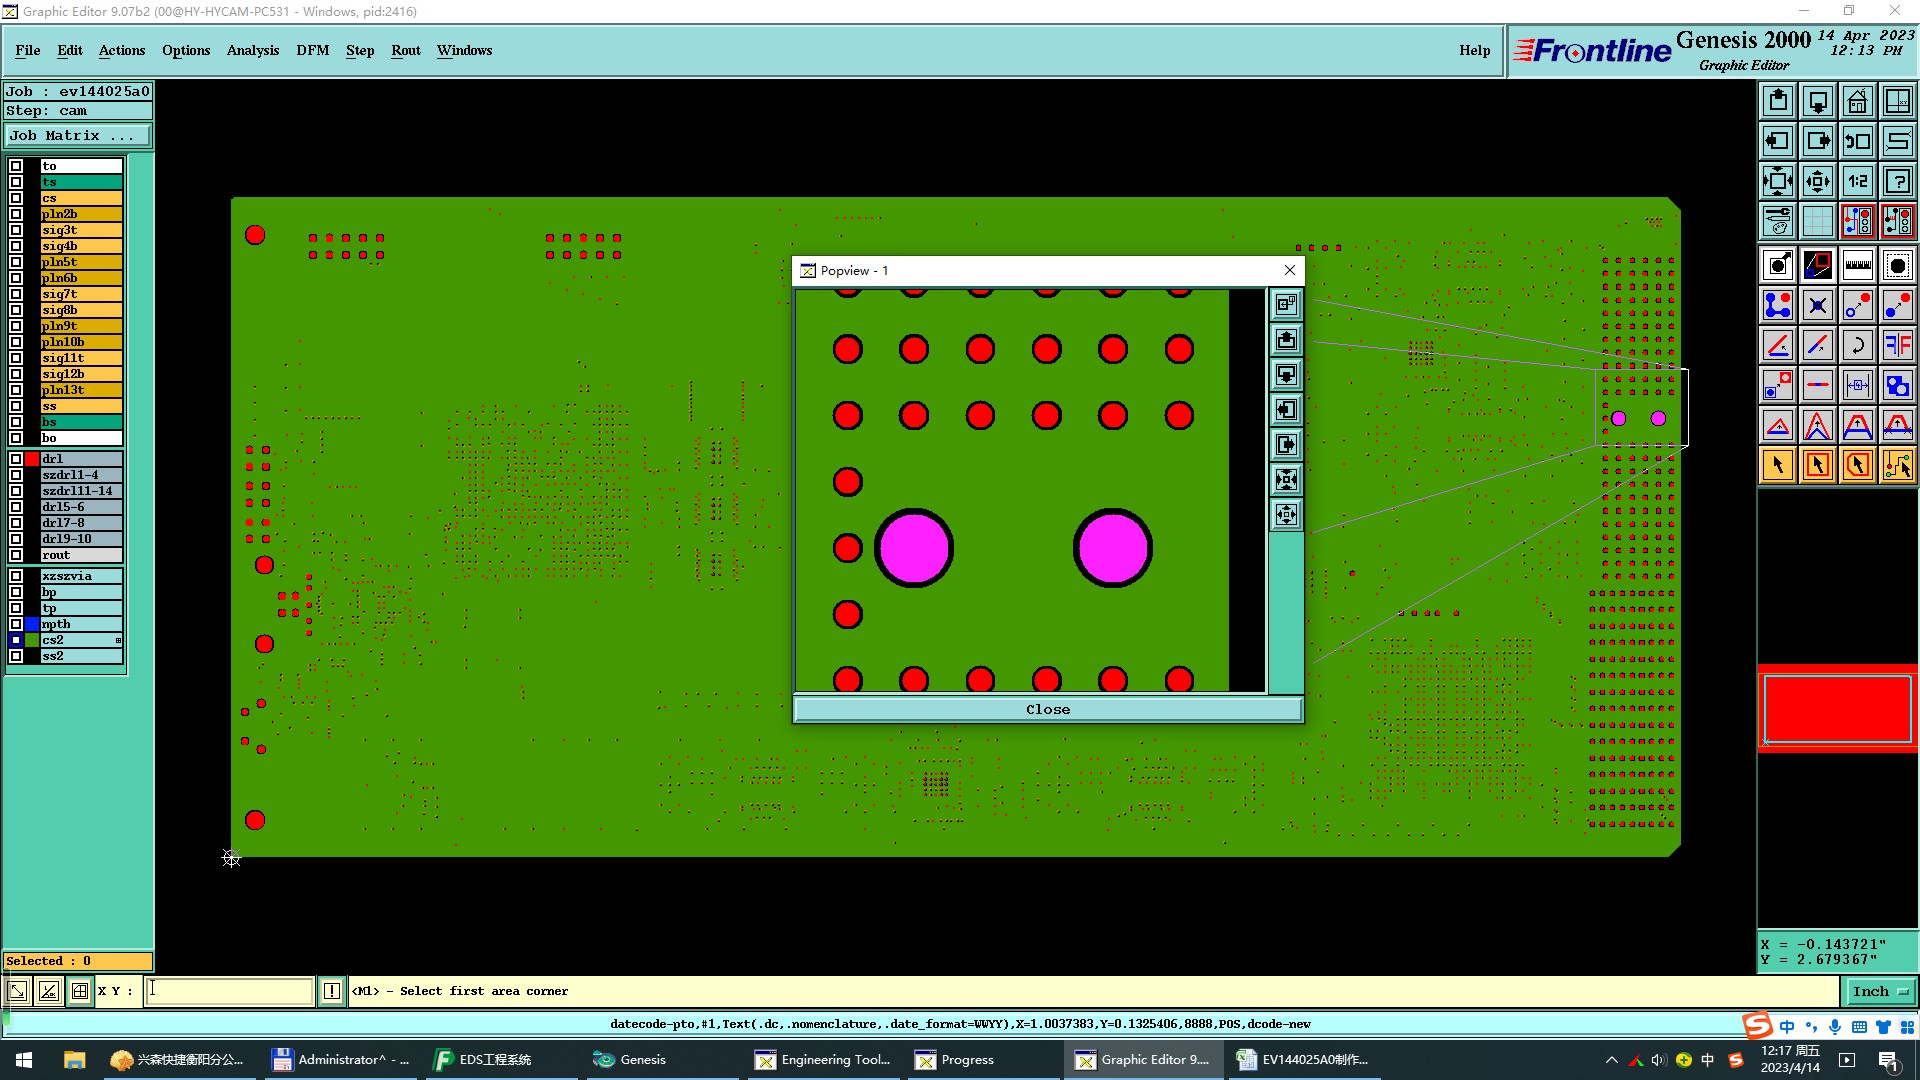Click the red color swatch for drl

pyautogui.click(x=32, y=459)
